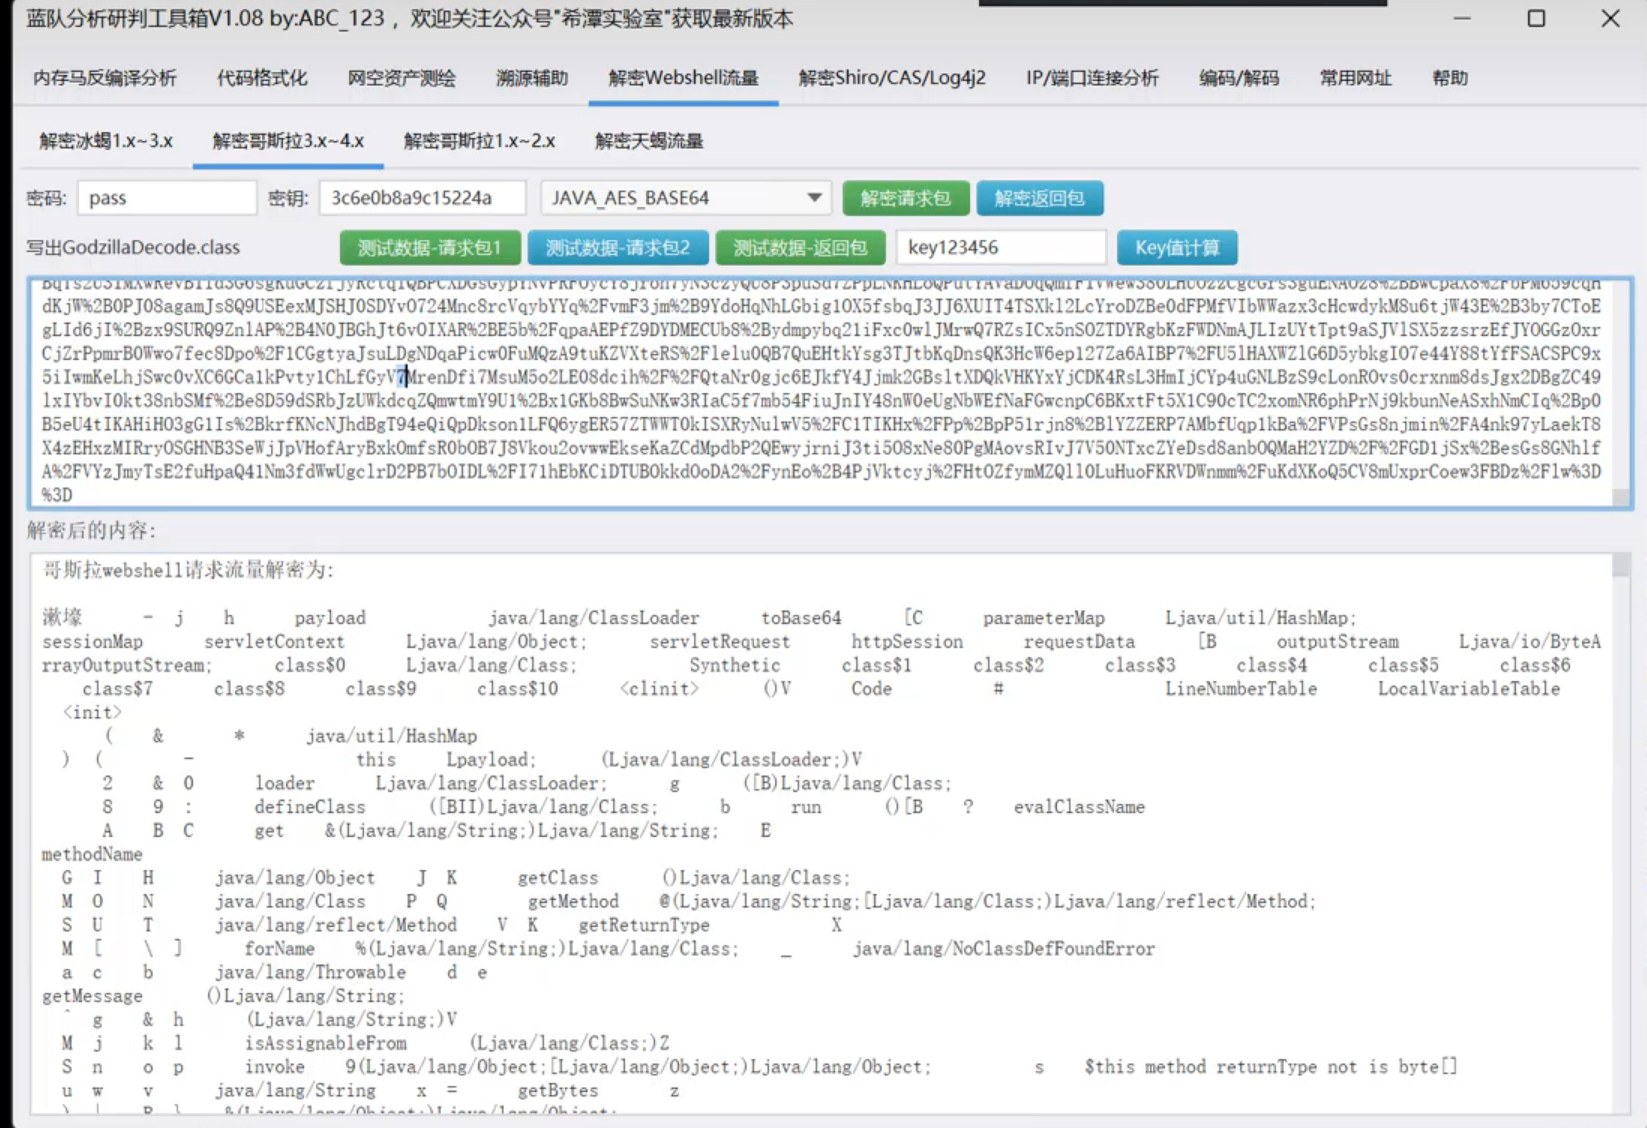Open the 解密天蝎流量 sub-tab
This screenshot has height=1128, width=1647.
(x=649, y=141)
